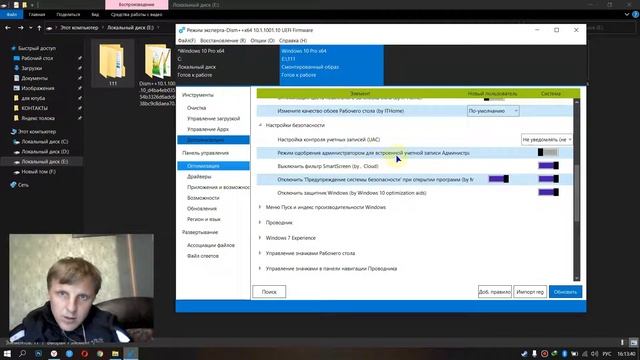Open Dism++ Опции(O) menu

pyautogui.click(x=262, y=41)
